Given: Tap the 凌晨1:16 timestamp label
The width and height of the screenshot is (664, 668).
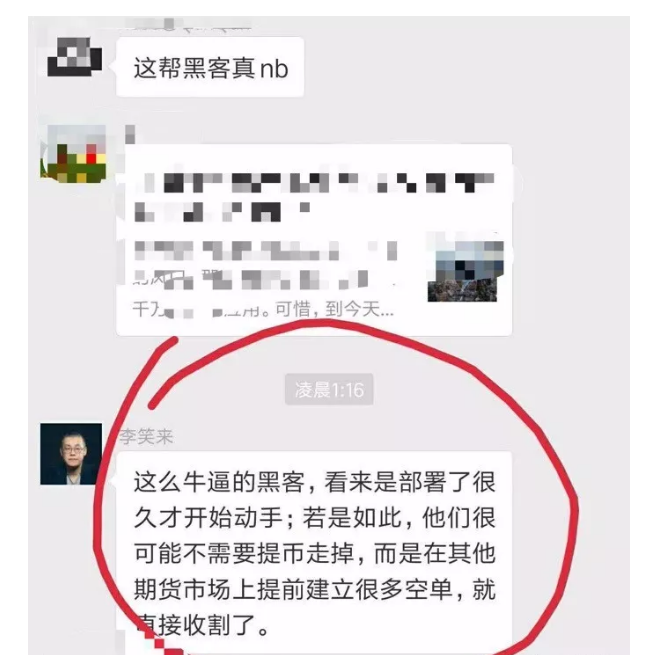Looking at the screenshot, I should click(329, 389).
